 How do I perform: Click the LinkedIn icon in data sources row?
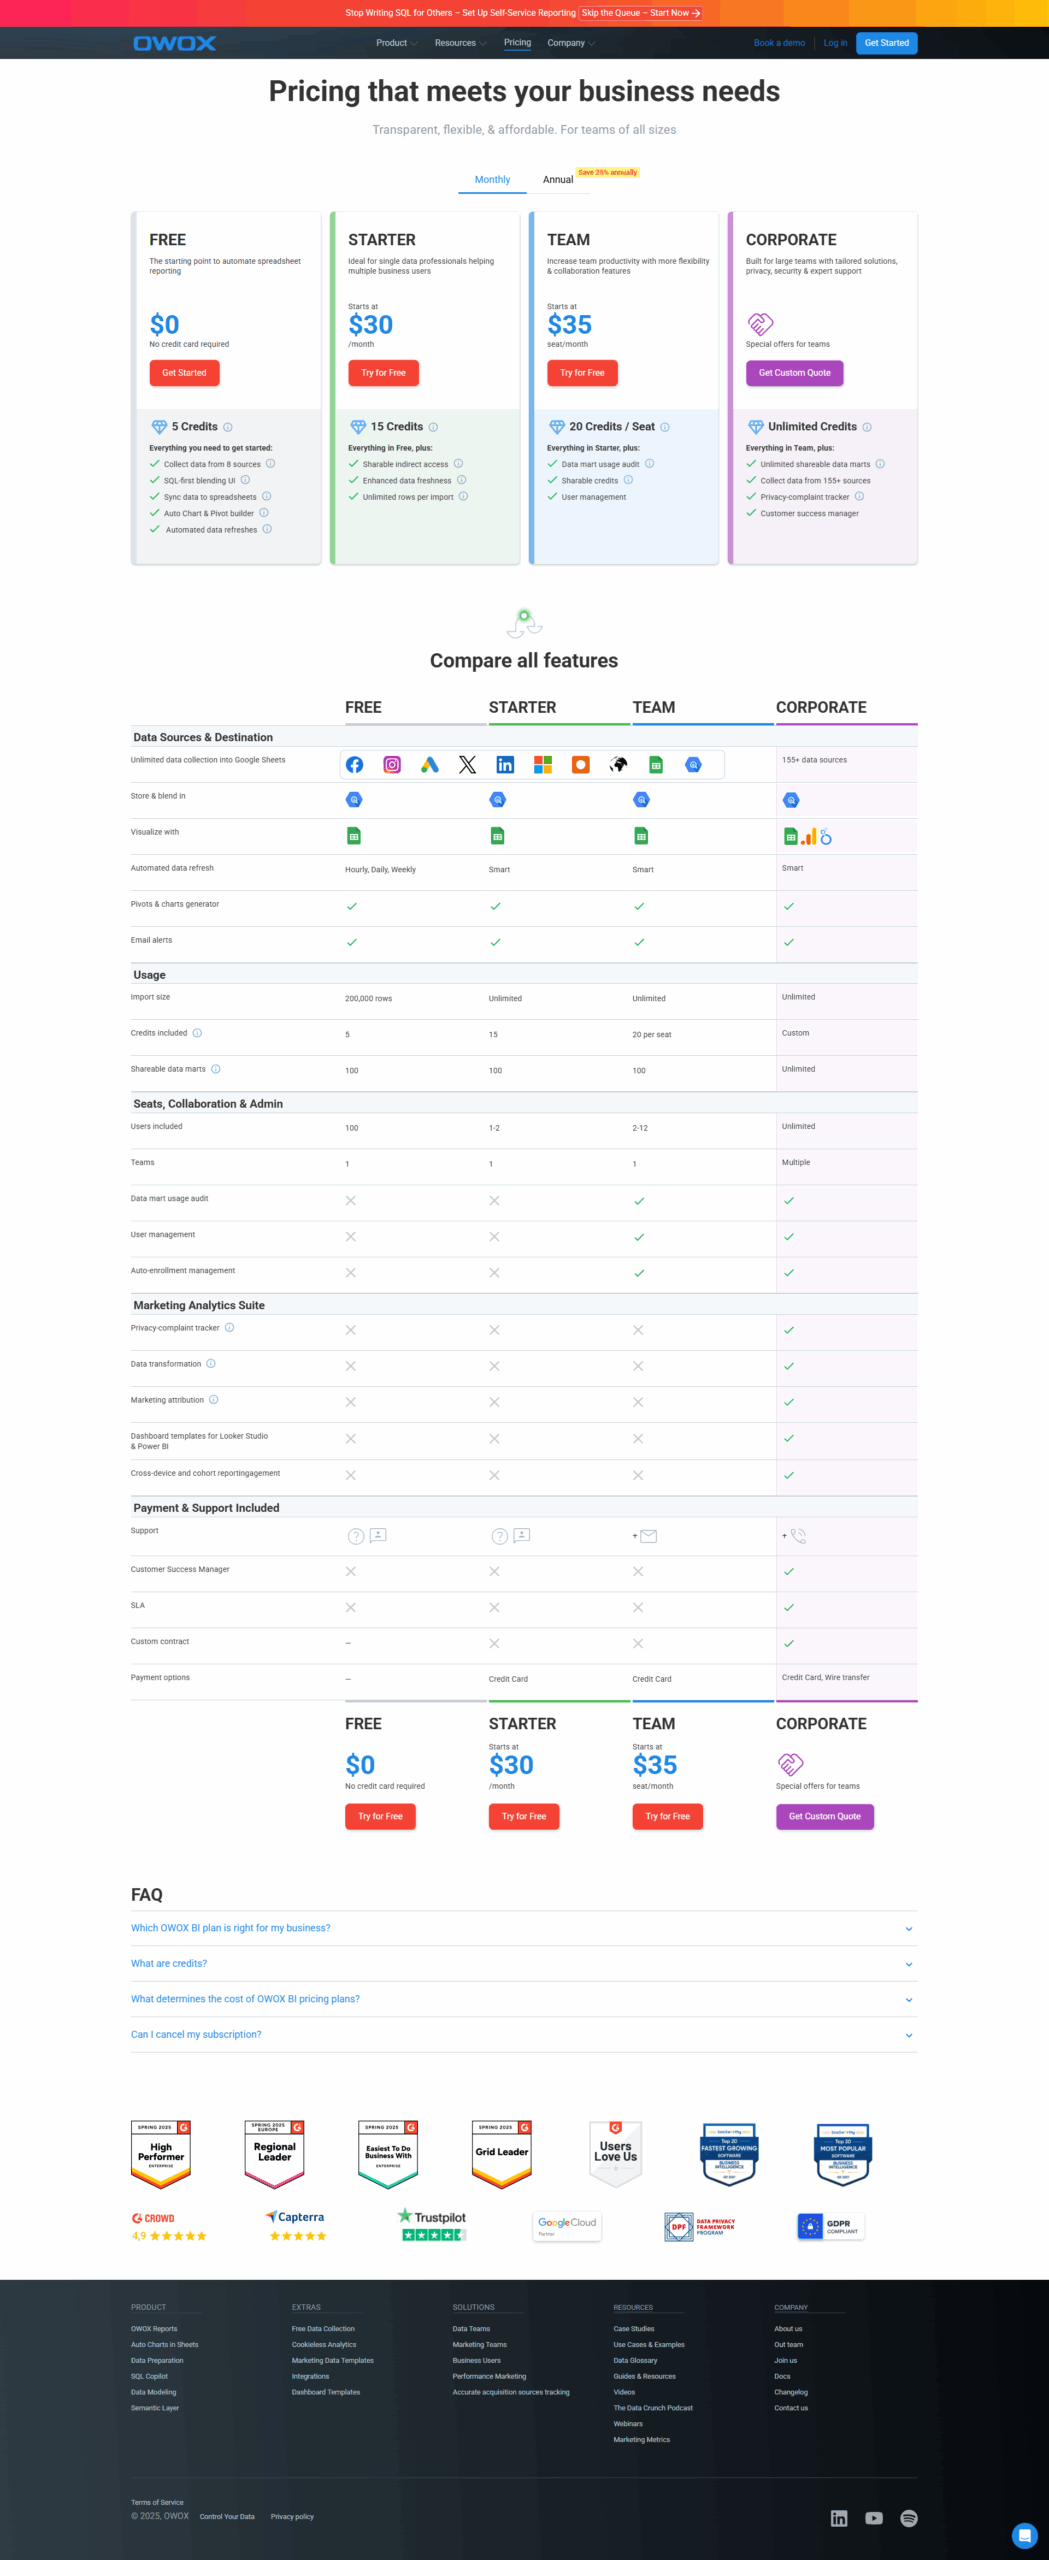(505, 765)
